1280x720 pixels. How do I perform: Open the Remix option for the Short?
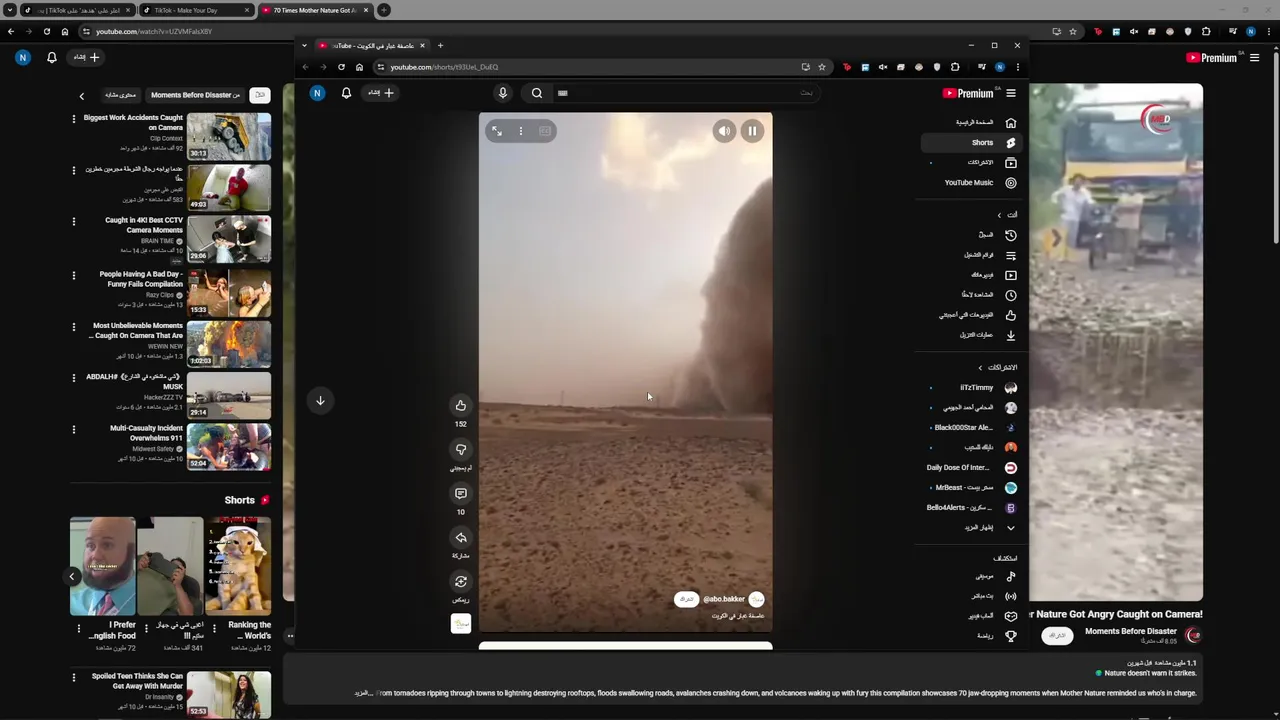coord(461,581)
